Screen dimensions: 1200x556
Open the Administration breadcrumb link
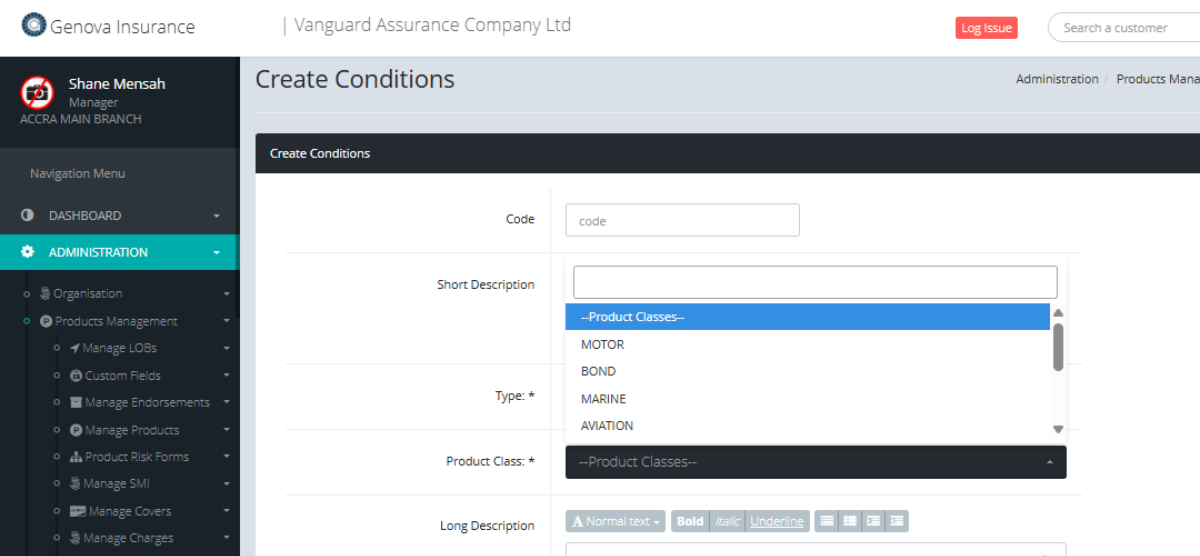click(1057, 79)
